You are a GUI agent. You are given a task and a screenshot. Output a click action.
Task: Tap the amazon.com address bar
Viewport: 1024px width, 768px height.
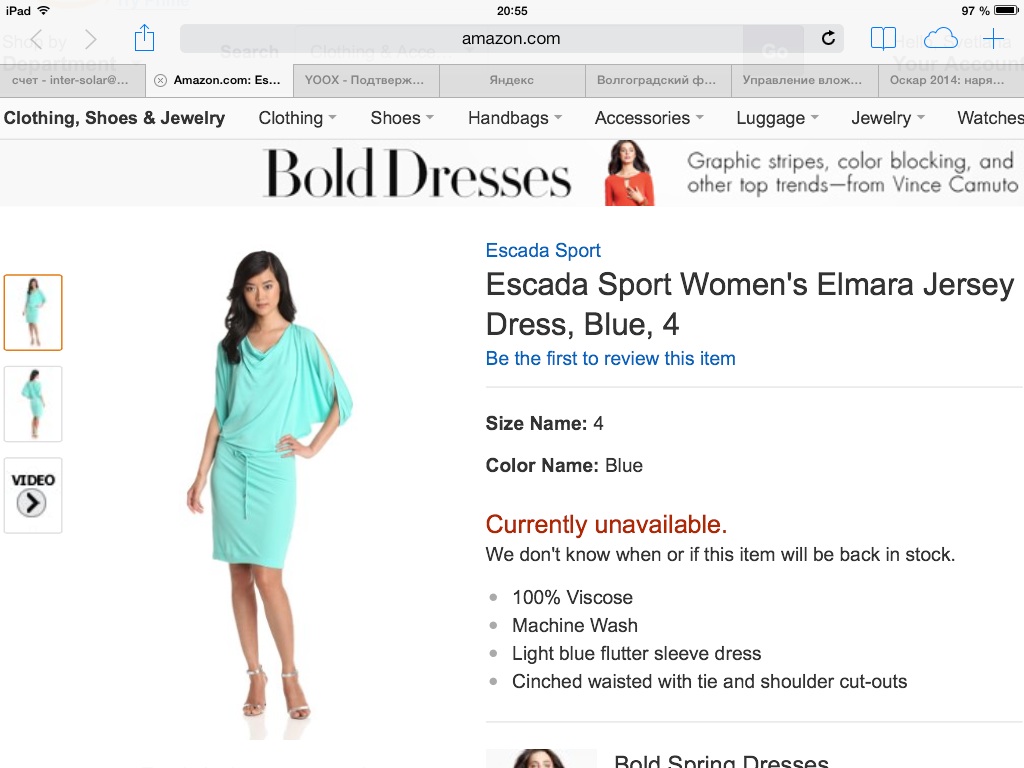click(x=511, y=39)
